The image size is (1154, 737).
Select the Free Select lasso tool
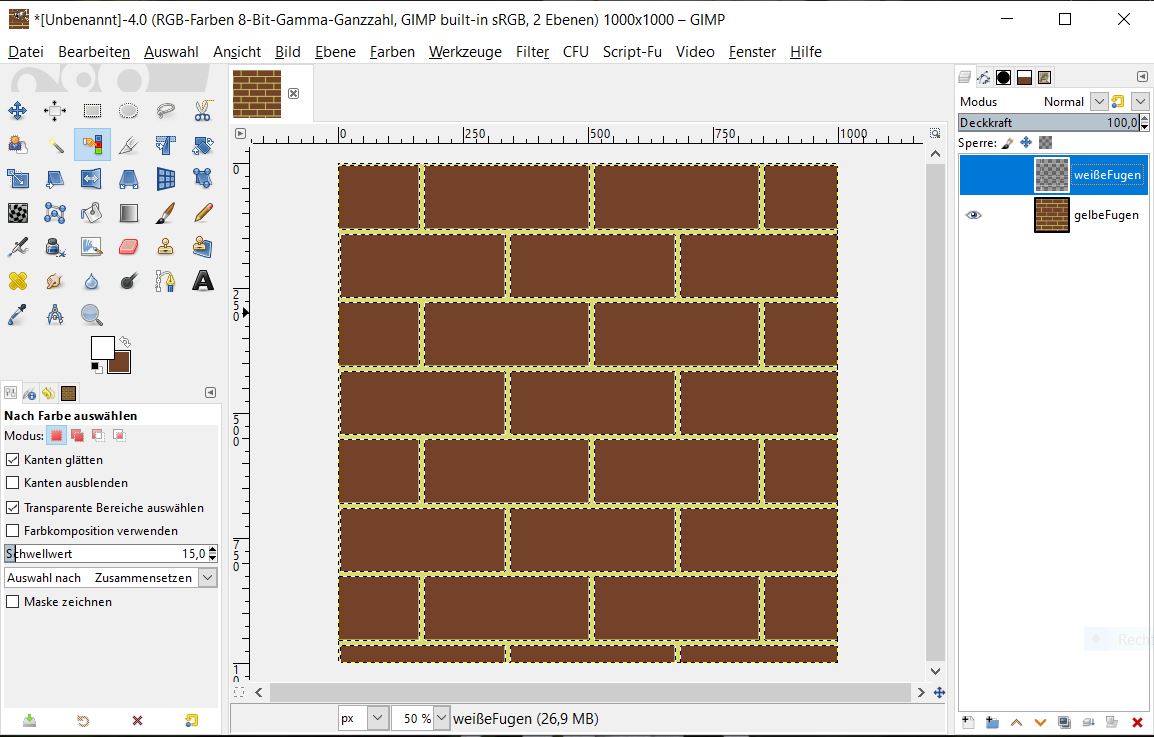click(166, 111)
